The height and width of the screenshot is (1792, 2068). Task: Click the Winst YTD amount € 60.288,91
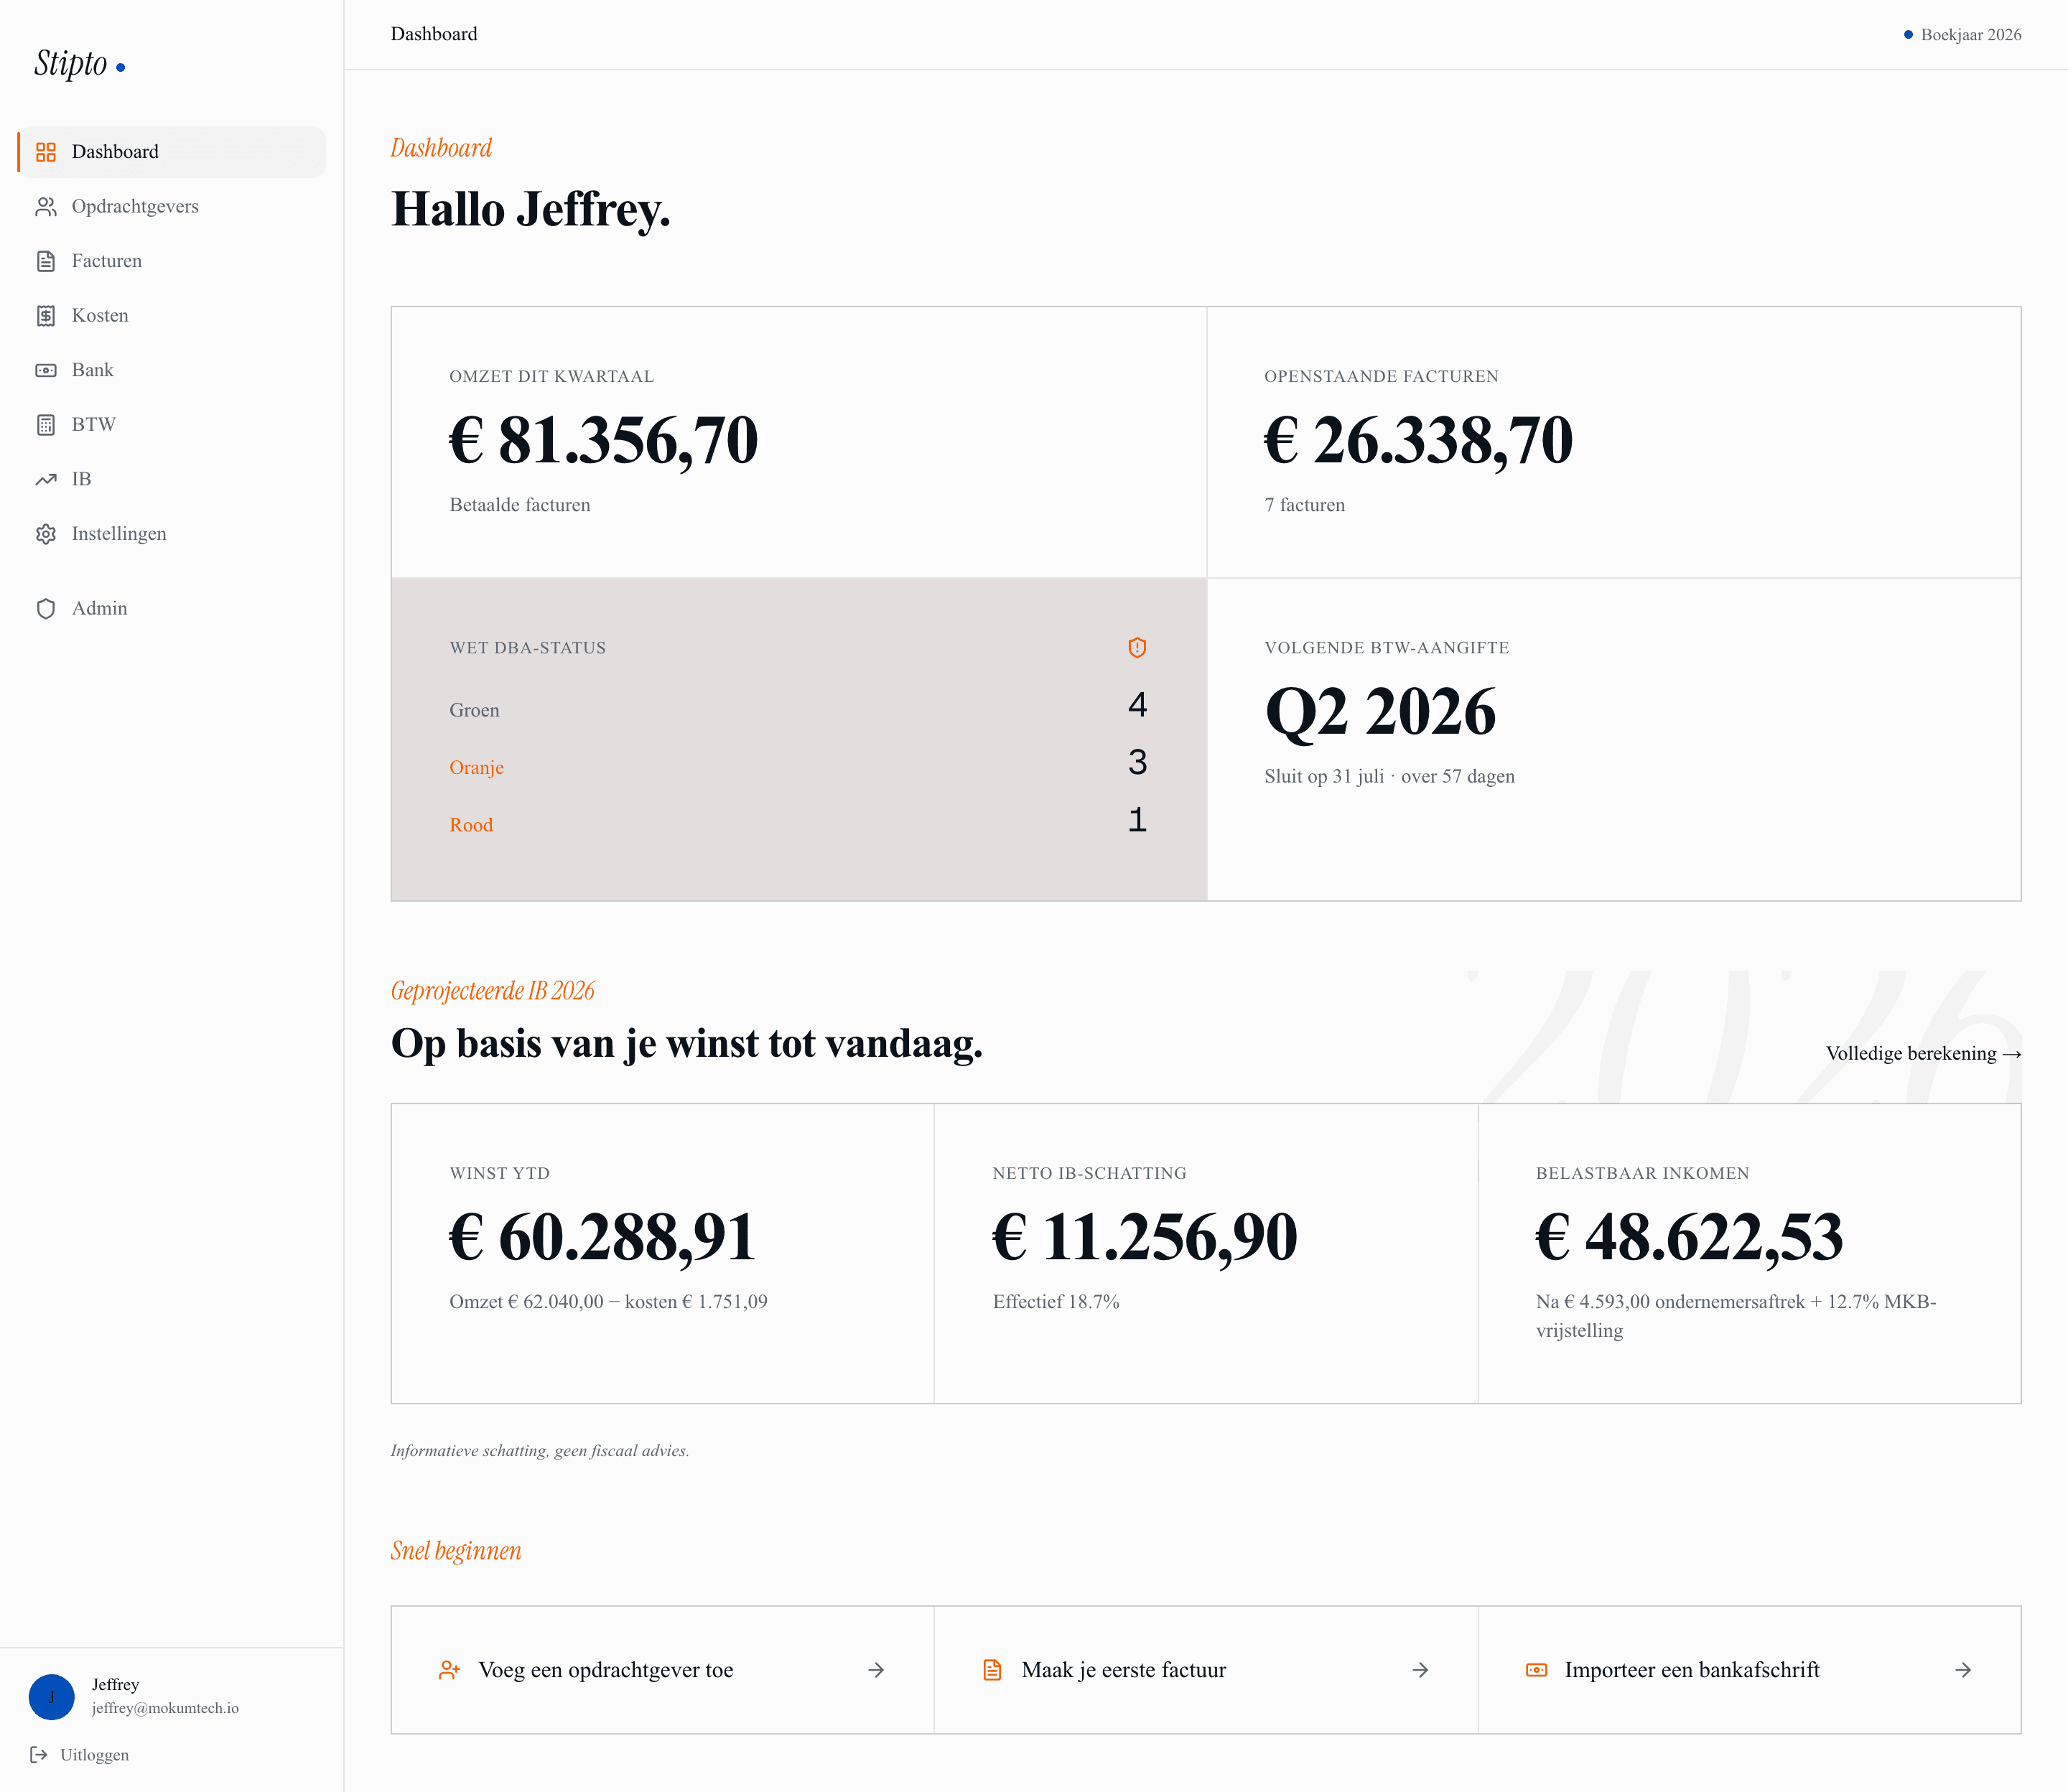(602, 1238)
